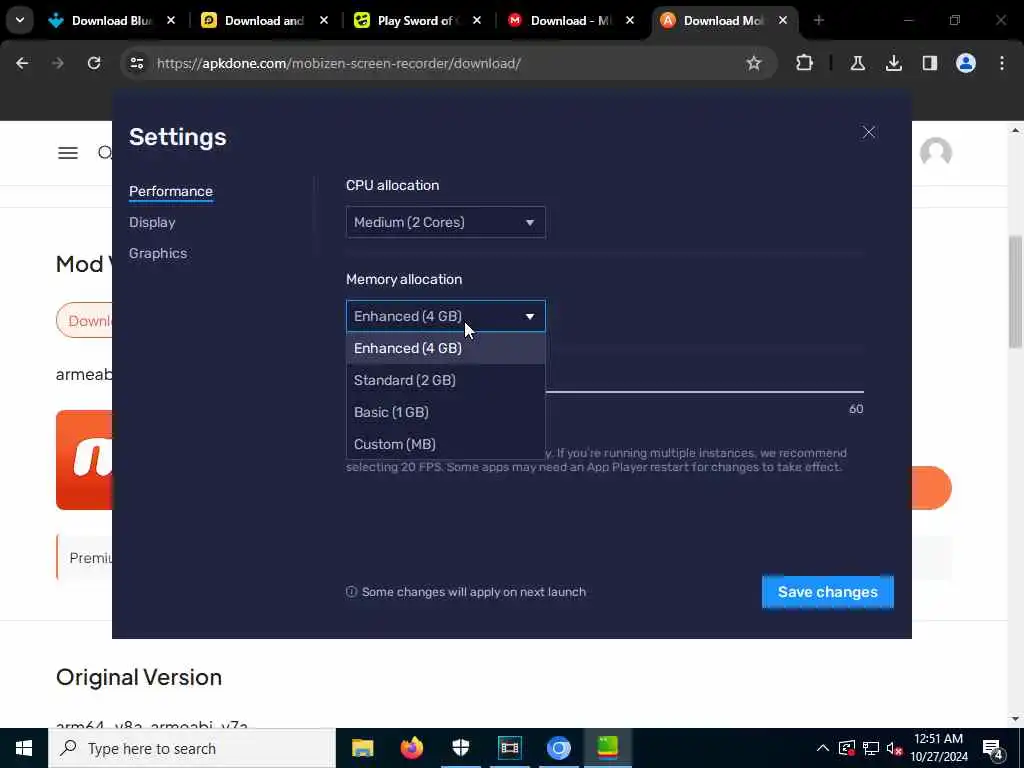The height and width of the screenshot is (768, 1024).
Task: Click the frame rate slider track
Action: (x=704, y=392)
